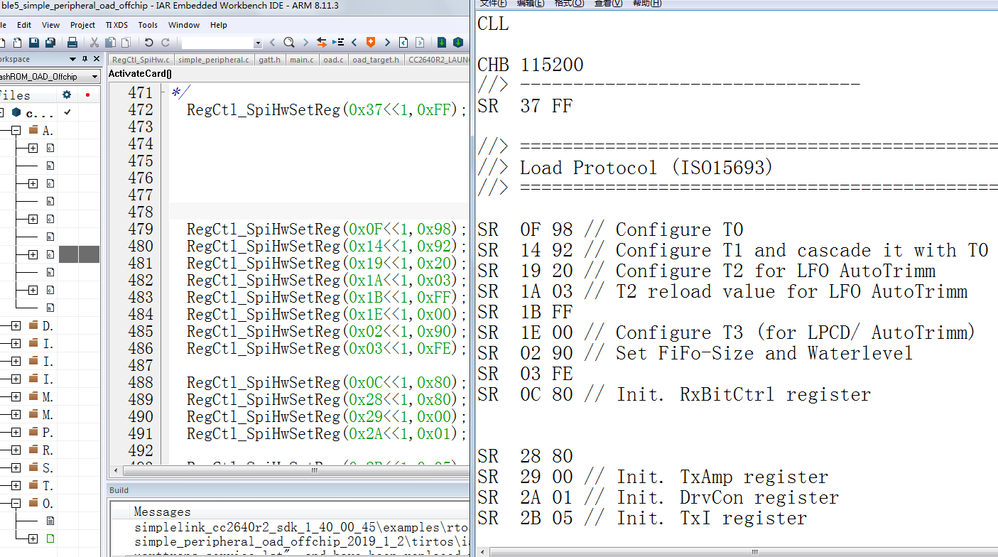Open the Workspace panel options arrow
Viewport: 998px width, 557px height.
pyautogui.click(x=73, y=59)
